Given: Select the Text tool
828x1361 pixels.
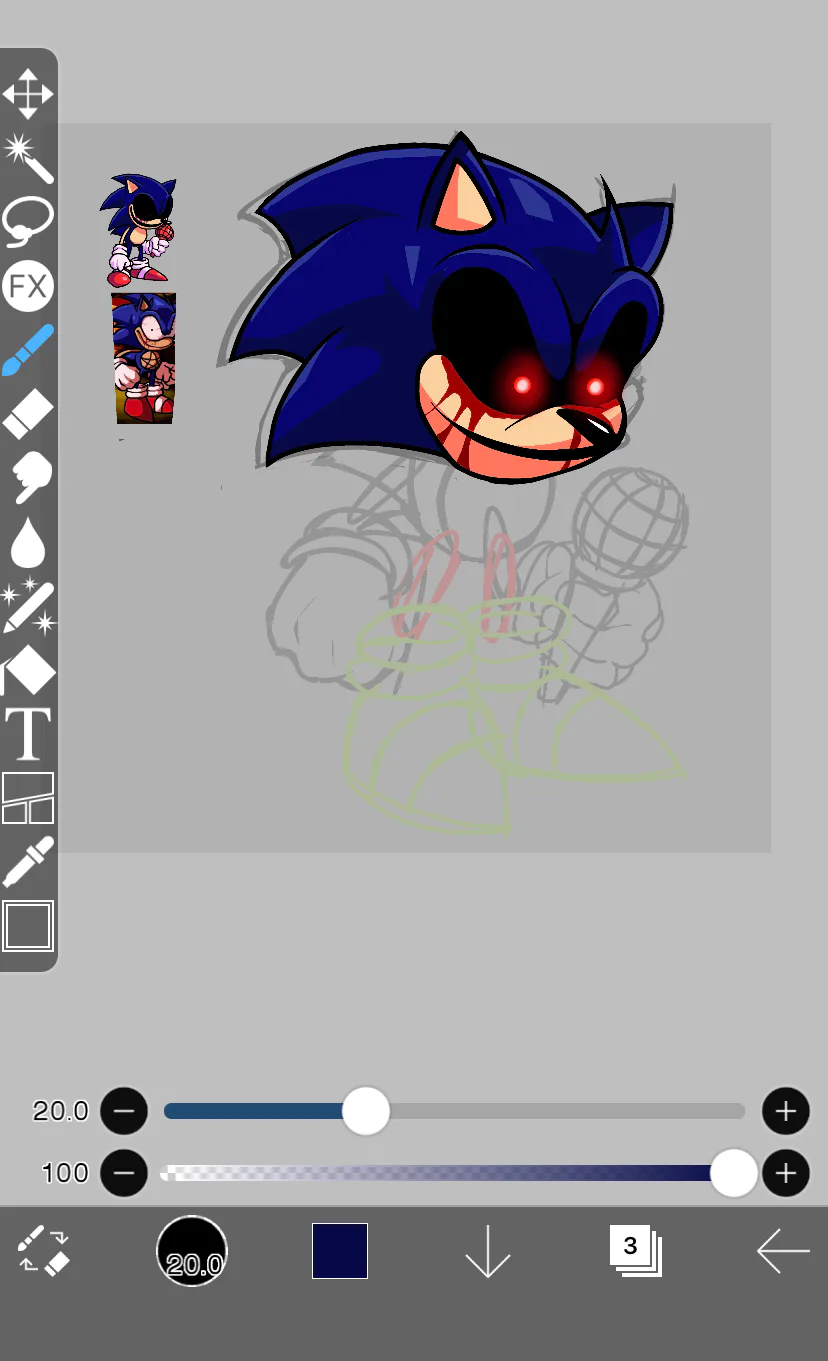Looking at the screenshot, I should point(28,734).
